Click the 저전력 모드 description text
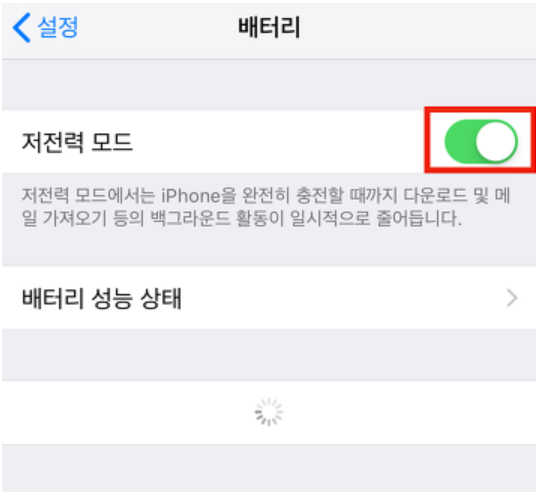 pyautogui.click(x=266, y=207)
